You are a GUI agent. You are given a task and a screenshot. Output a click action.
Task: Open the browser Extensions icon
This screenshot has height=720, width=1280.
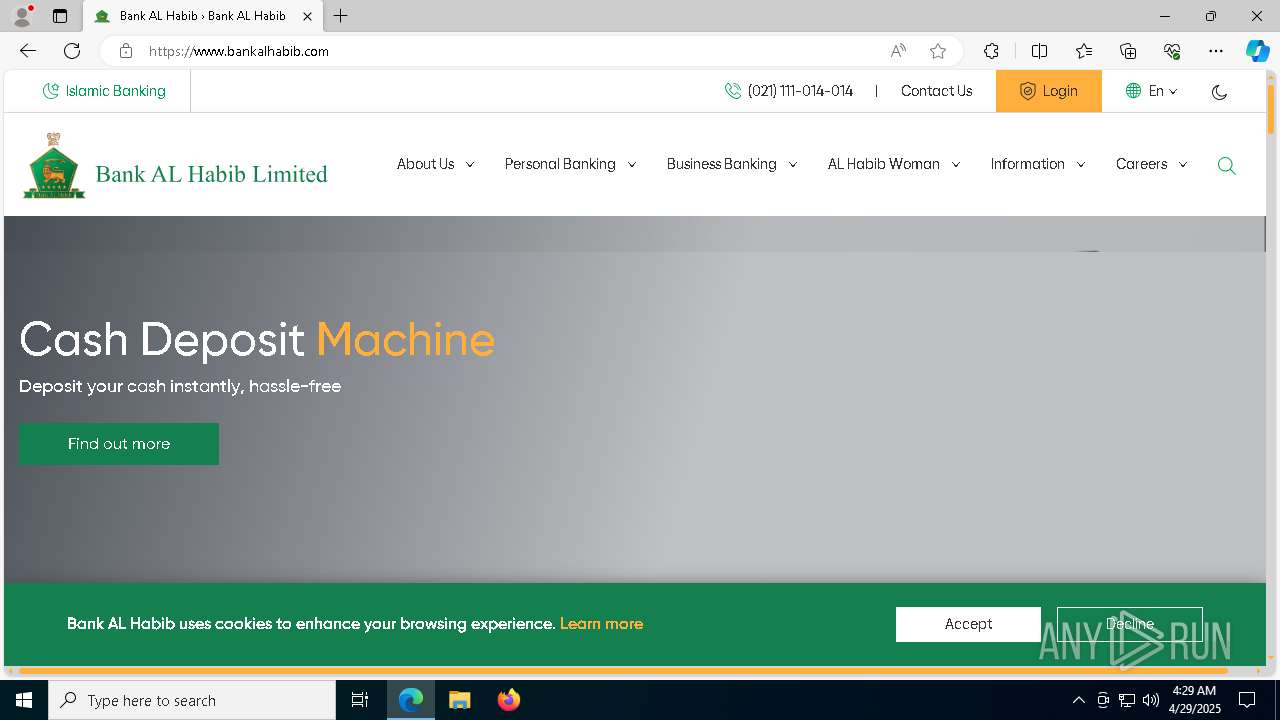[x=991, y=51]
